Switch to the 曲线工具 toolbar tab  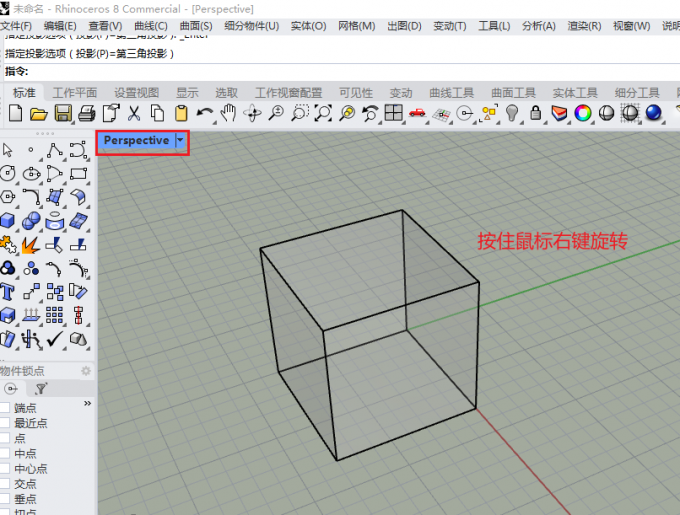451,93
